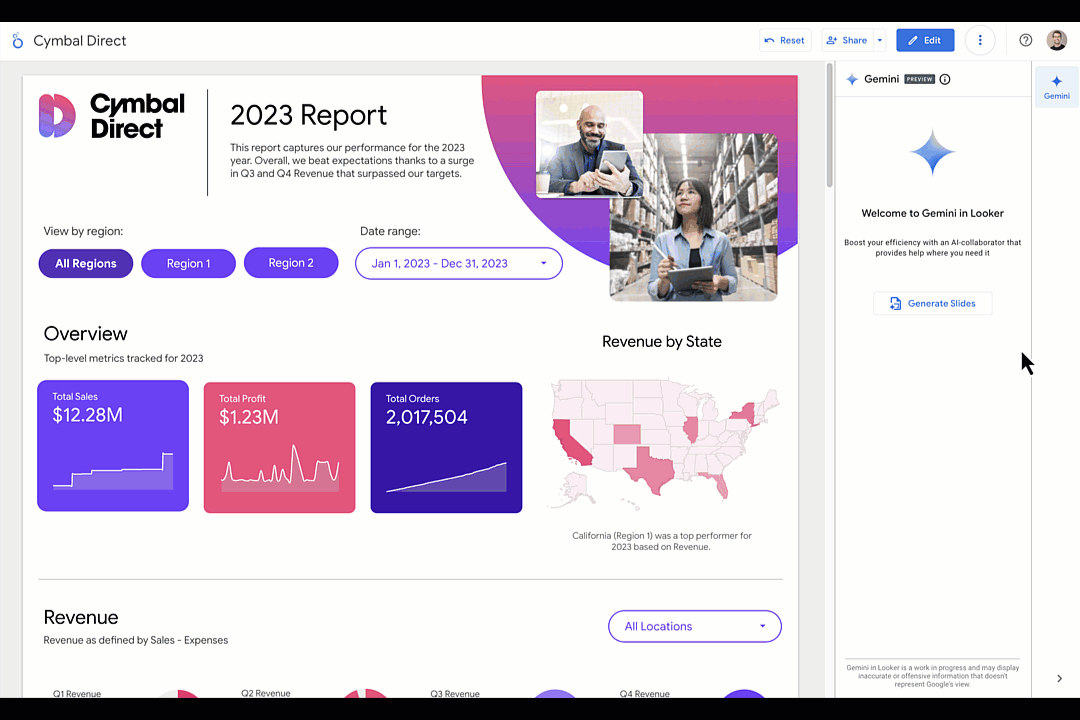
Task: Click the "Revenue" section heading
Action: (81, 617)
